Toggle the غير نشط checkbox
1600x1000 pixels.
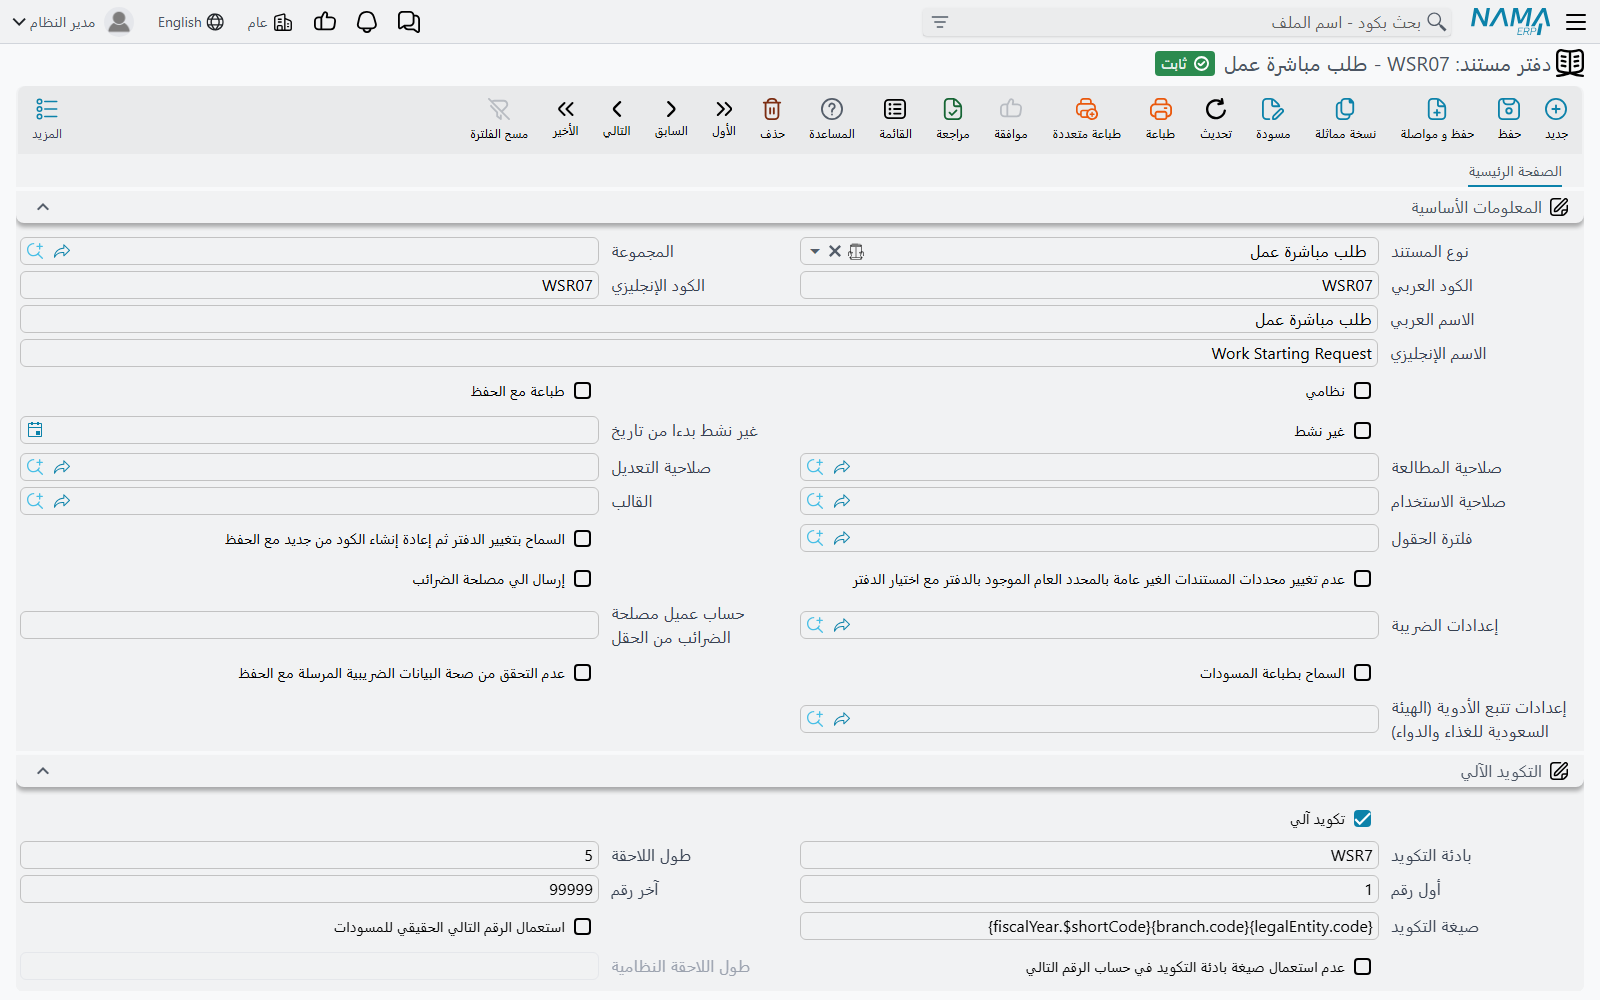tap(1362, 431)
